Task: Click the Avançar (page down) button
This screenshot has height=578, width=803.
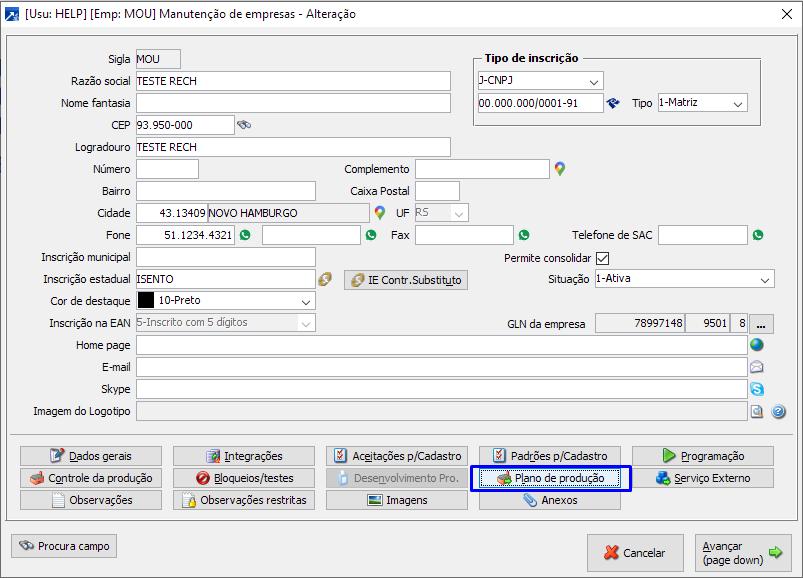Action: 743,552
